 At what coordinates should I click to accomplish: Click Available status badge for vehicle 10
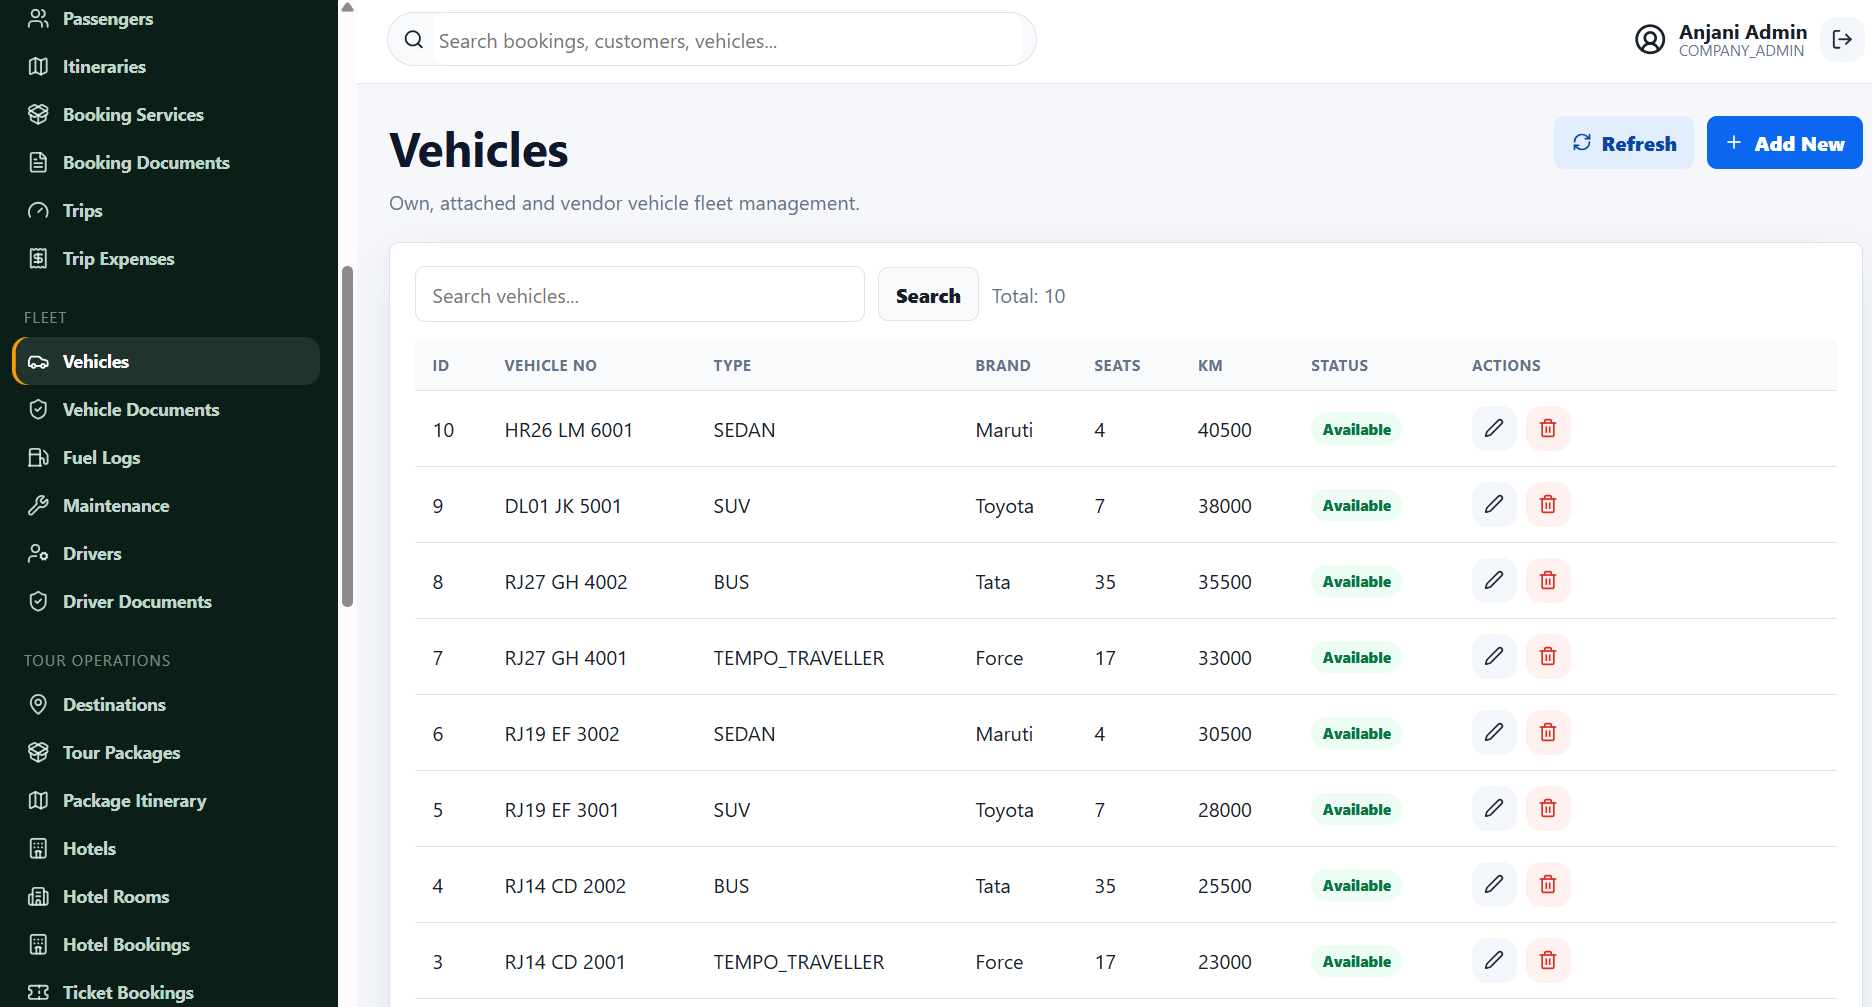(x=1356, y=429)
